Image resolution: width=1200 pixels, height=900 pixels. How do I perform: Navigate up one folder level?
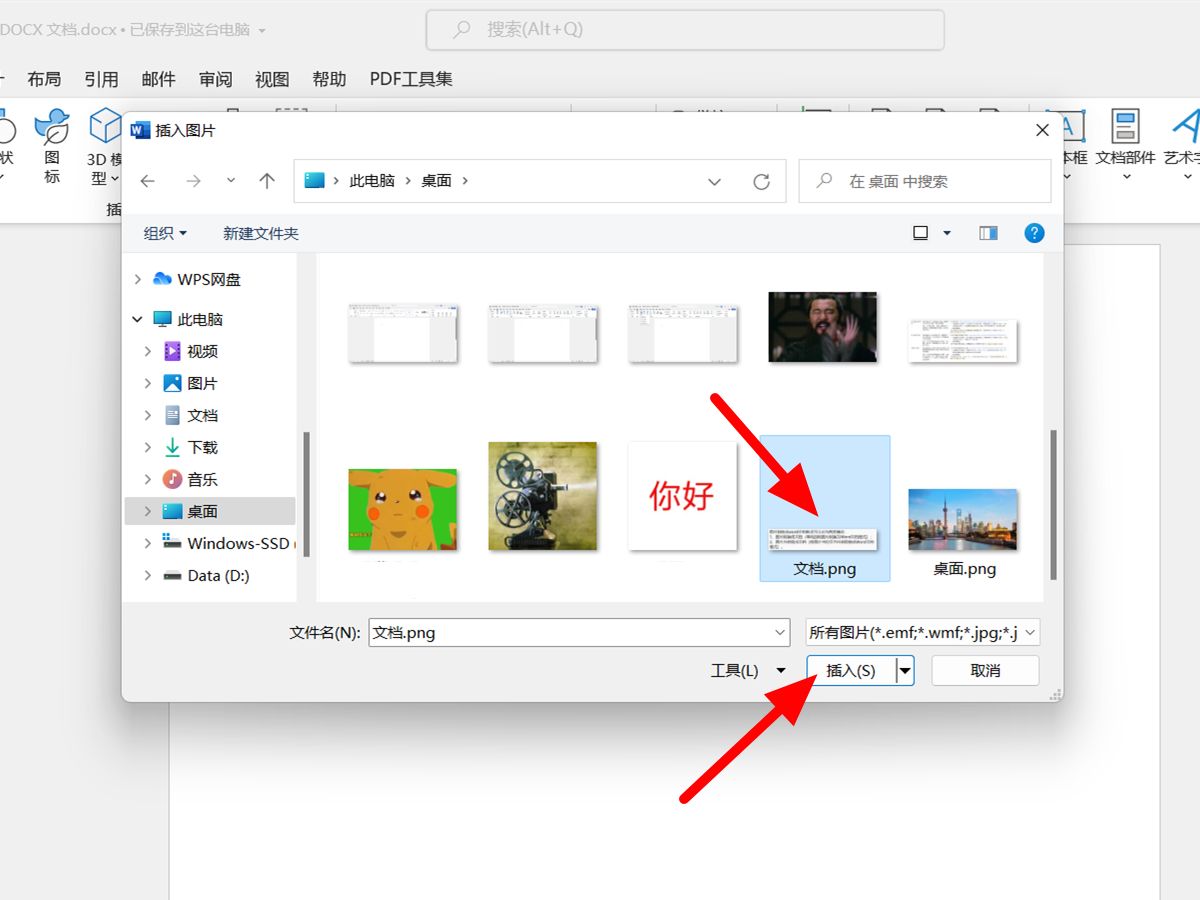click(x=266, y=181)
